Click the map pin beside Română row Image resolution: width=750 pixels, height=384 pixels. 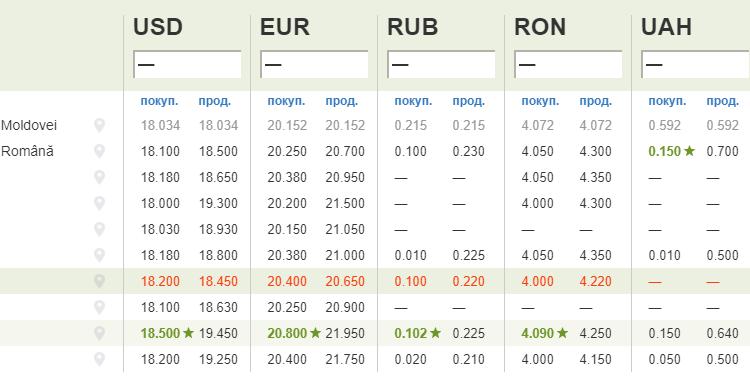(99, 152)
